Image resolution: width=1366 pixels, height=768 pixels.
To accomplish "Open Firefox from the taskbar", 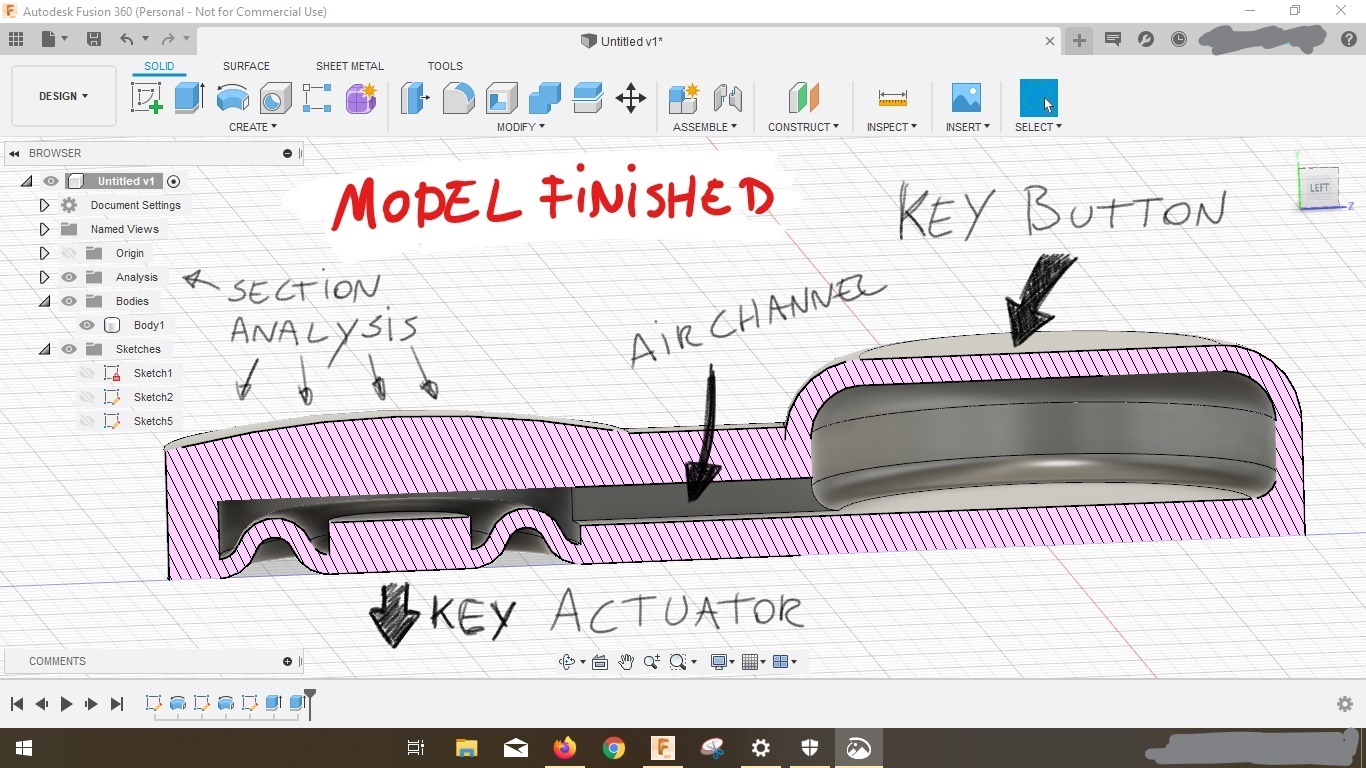I will pyautogui.click(x=565, y=748).
